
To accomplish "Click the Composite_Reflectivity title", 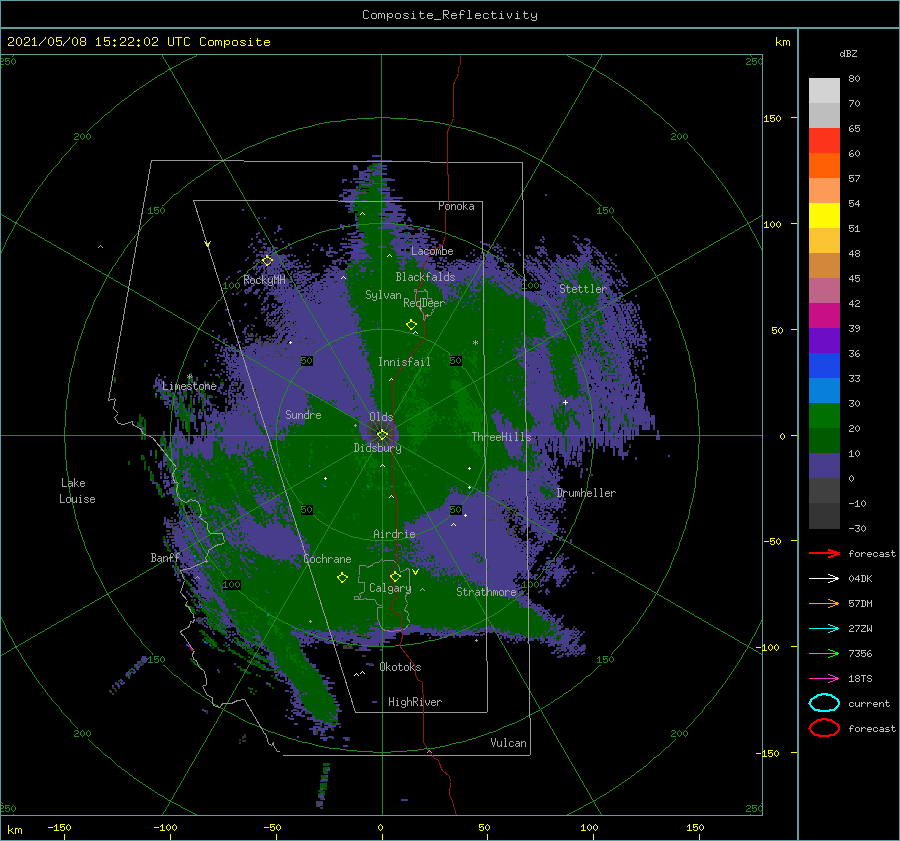I will point(449,15).
